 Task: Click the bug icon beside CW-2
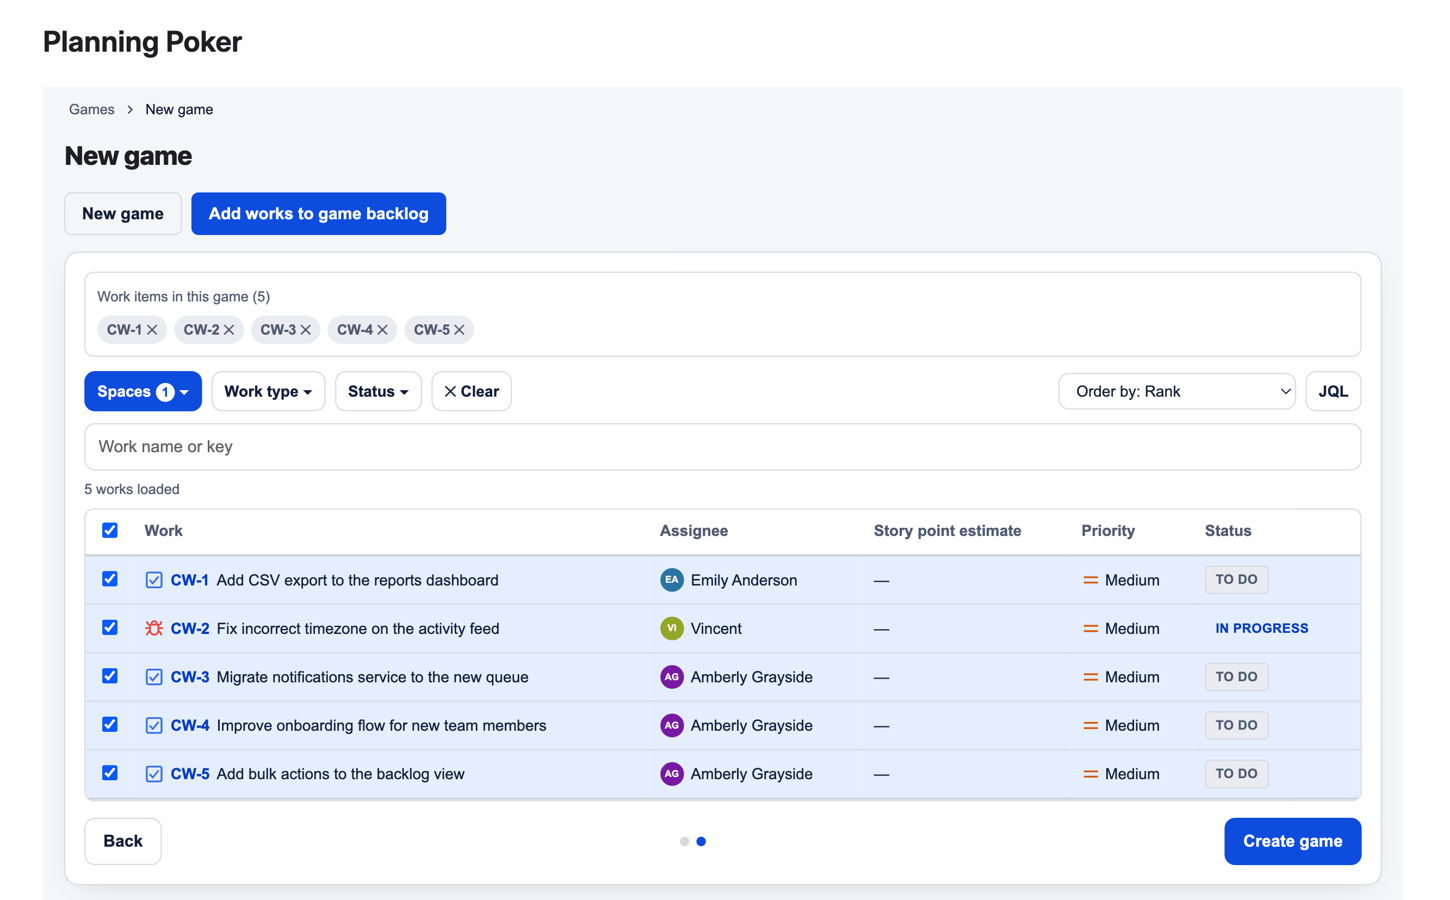[154, 629]
